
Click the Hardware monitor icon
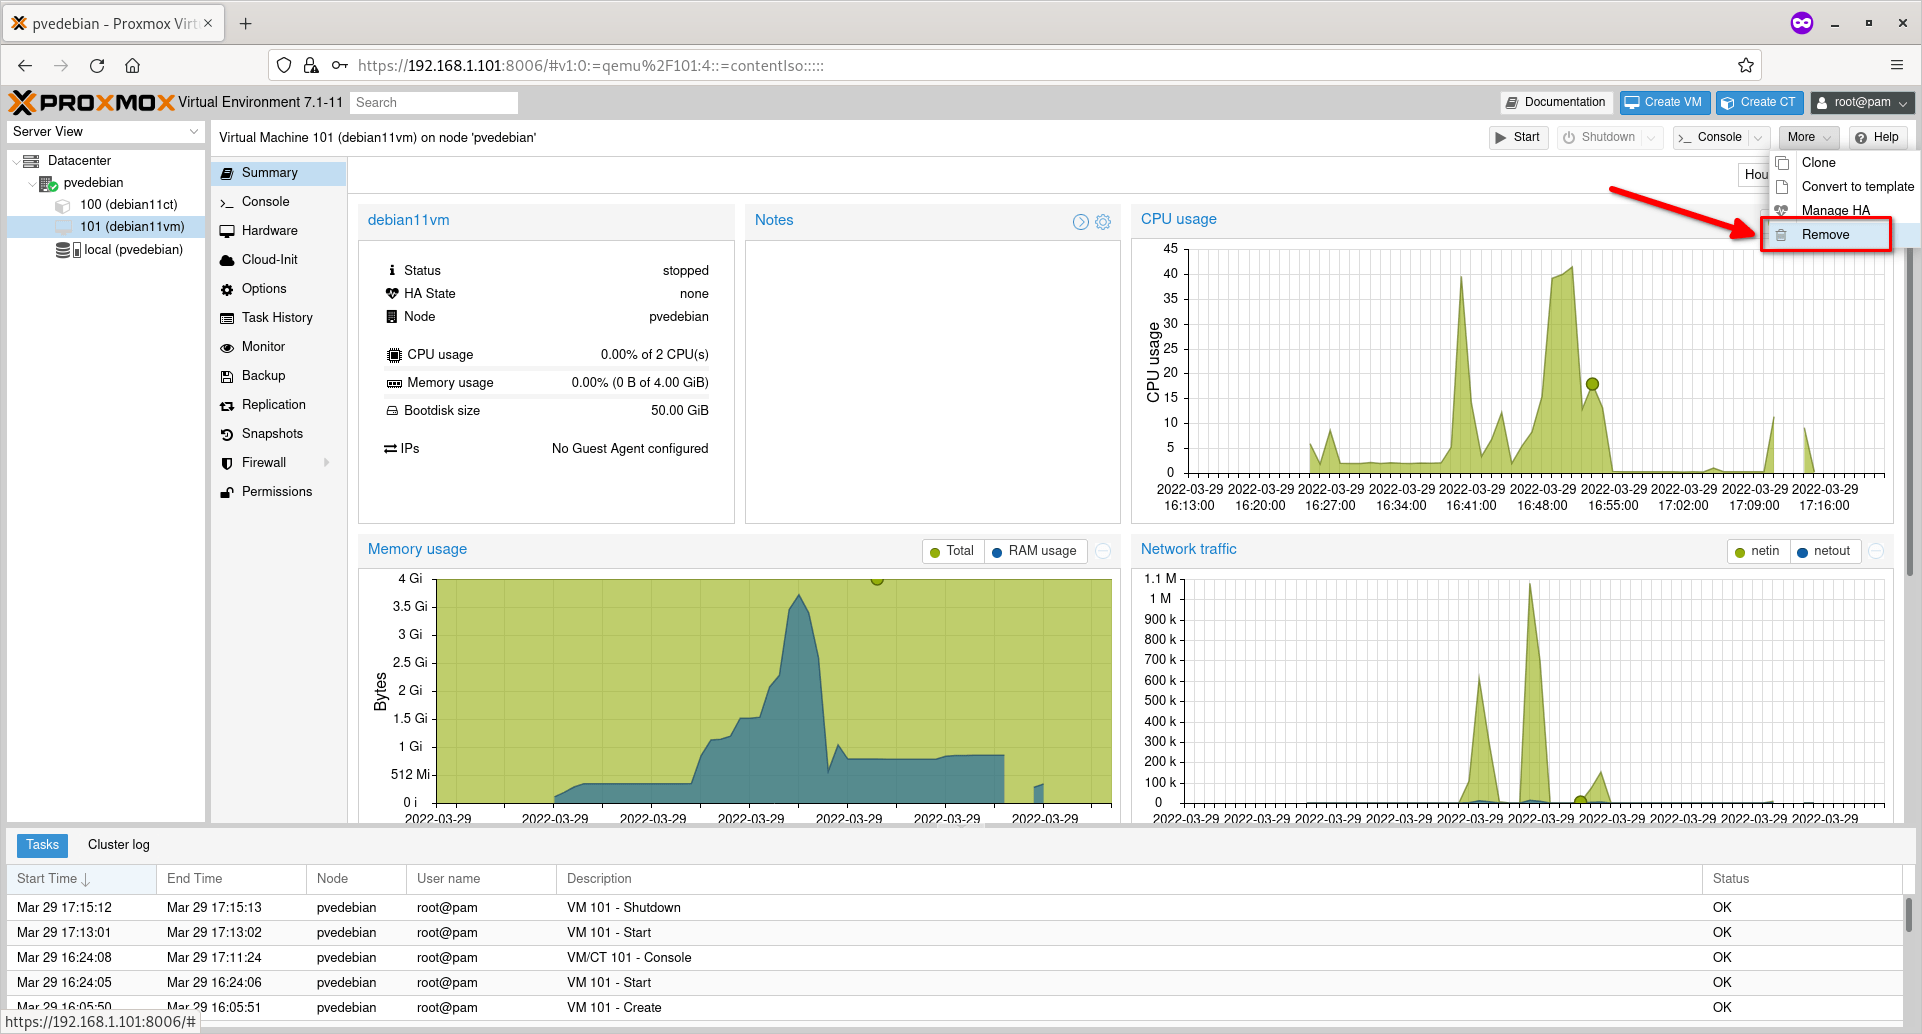click(227, 231)
